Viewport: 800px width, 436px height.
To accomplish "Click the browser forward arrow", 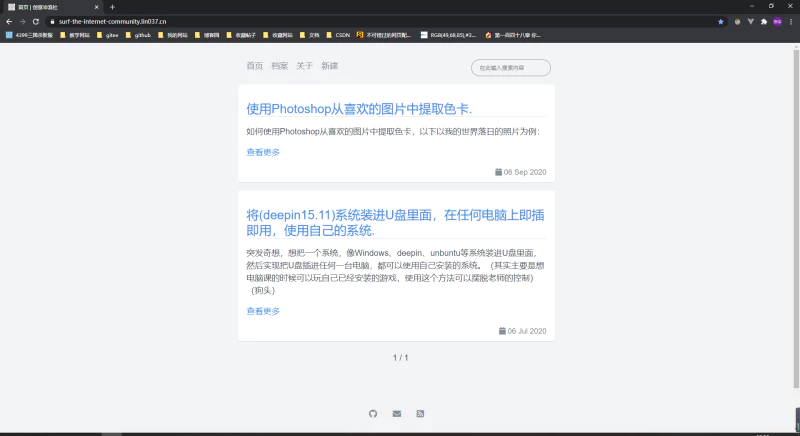I will (x=22, y=21).
